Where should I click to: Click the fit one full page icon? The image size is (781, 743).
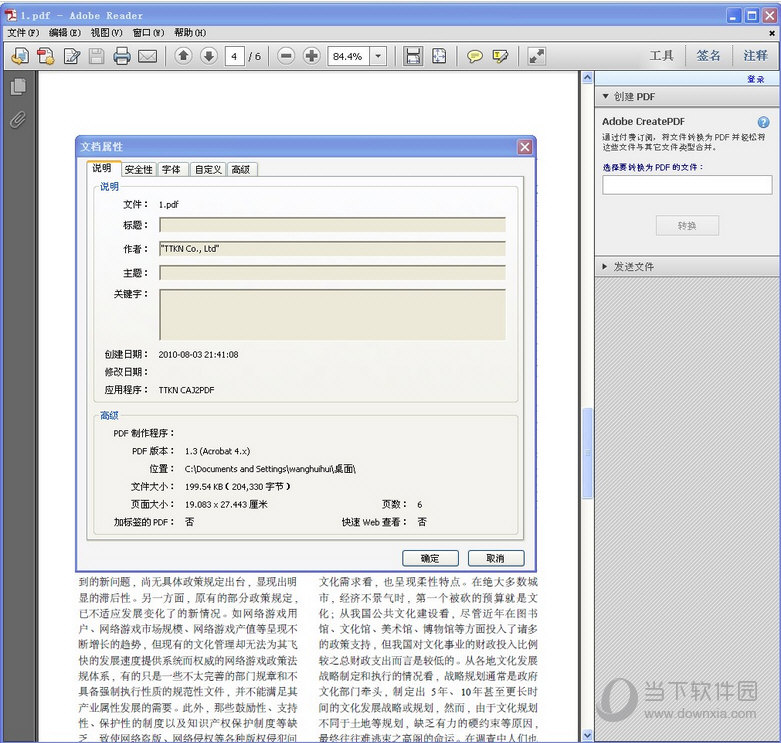coord(439,56)
